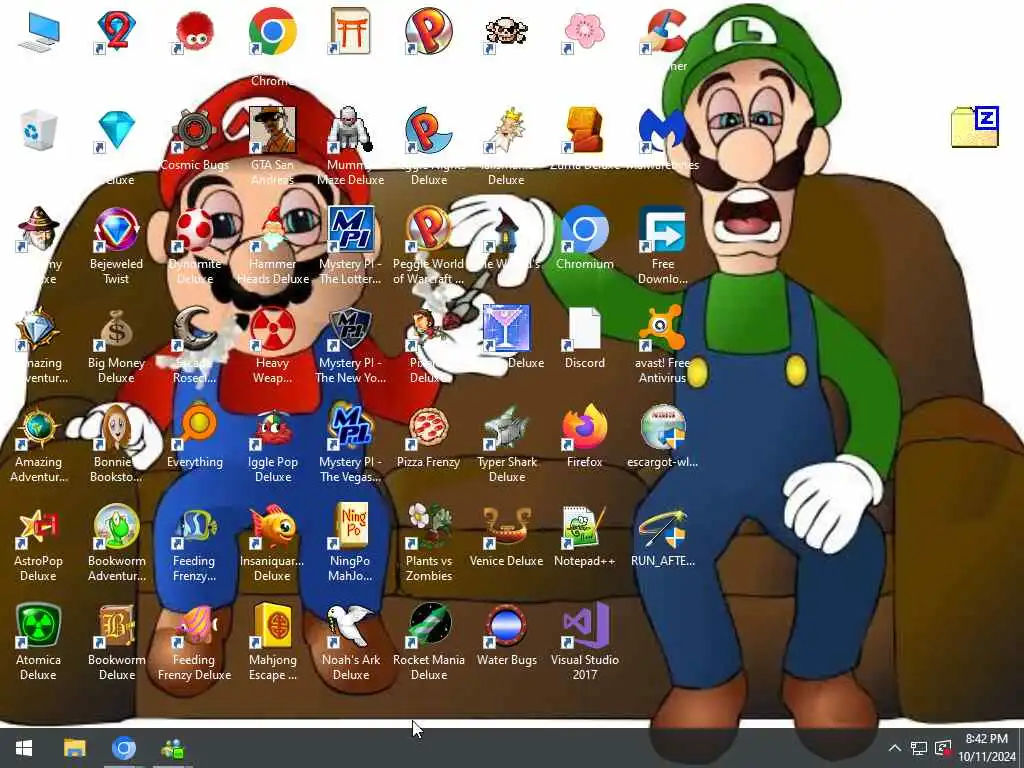This screenshot has height=768, width=1024.
Task: Open Mahjong Escape shortcut
Action: coord(272,626)
